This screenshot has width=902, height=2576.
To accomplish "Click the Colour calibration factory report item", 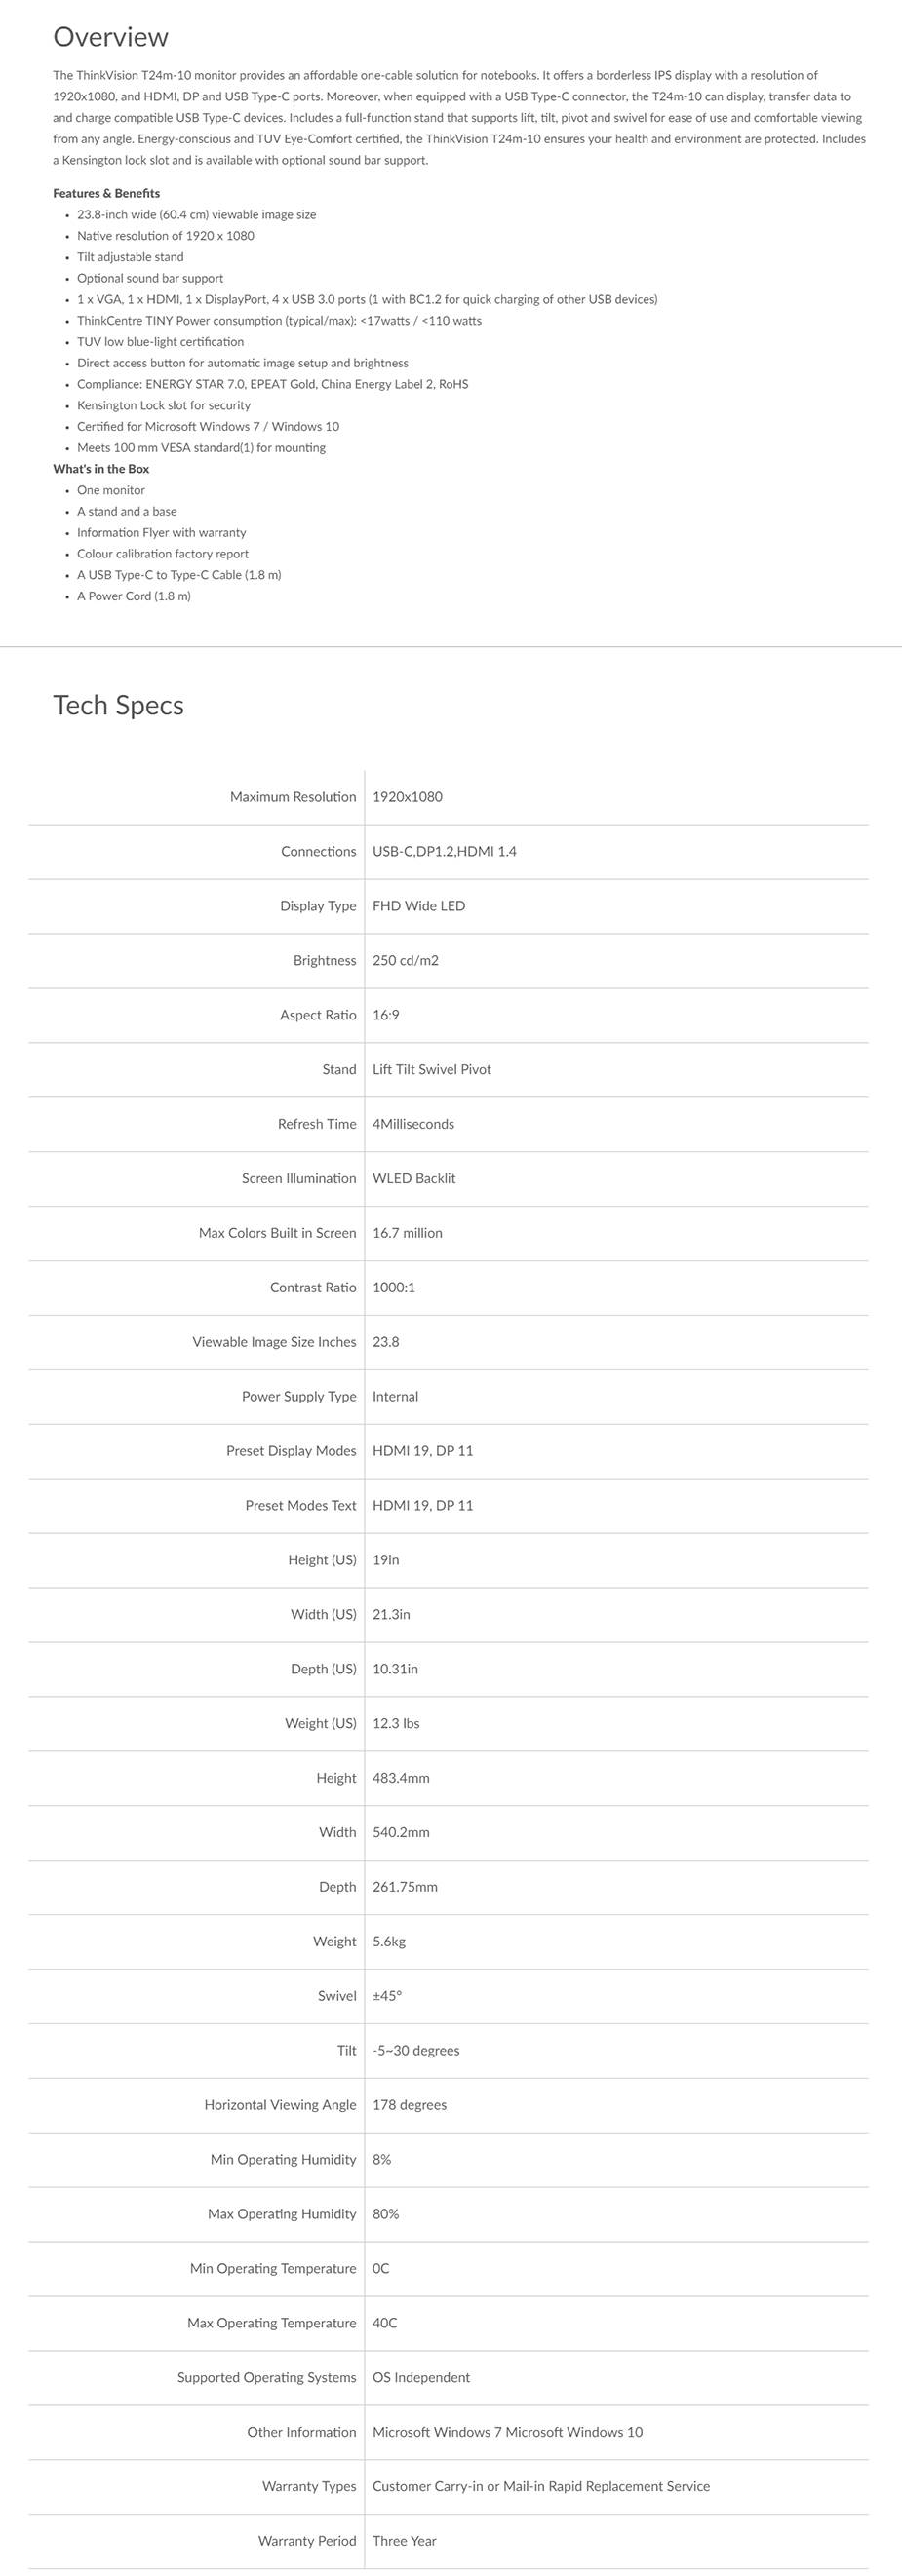I will point(162,554).
